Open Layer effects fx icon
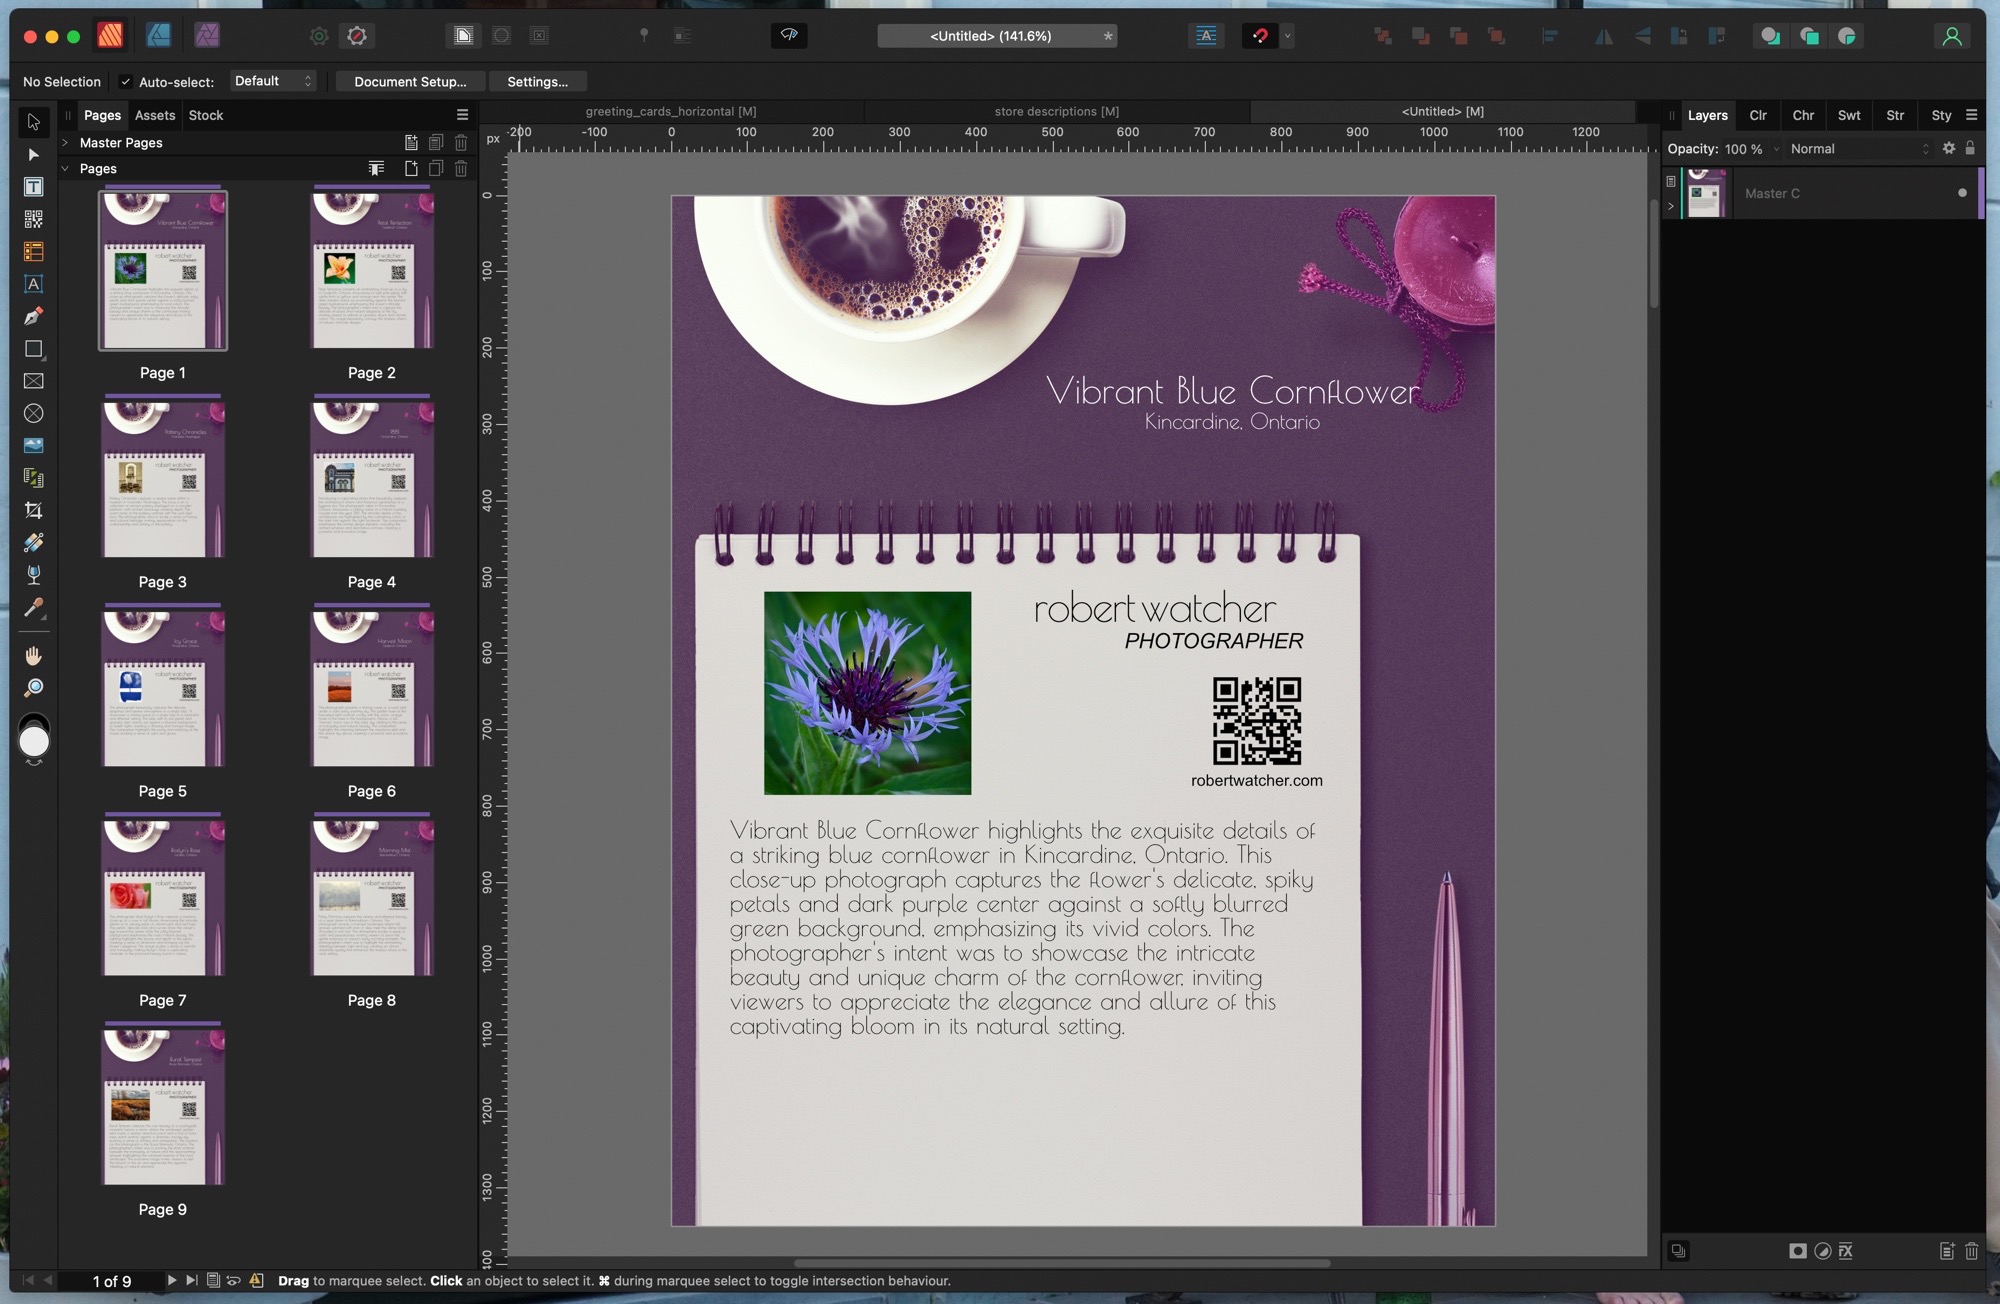 1846,1251
